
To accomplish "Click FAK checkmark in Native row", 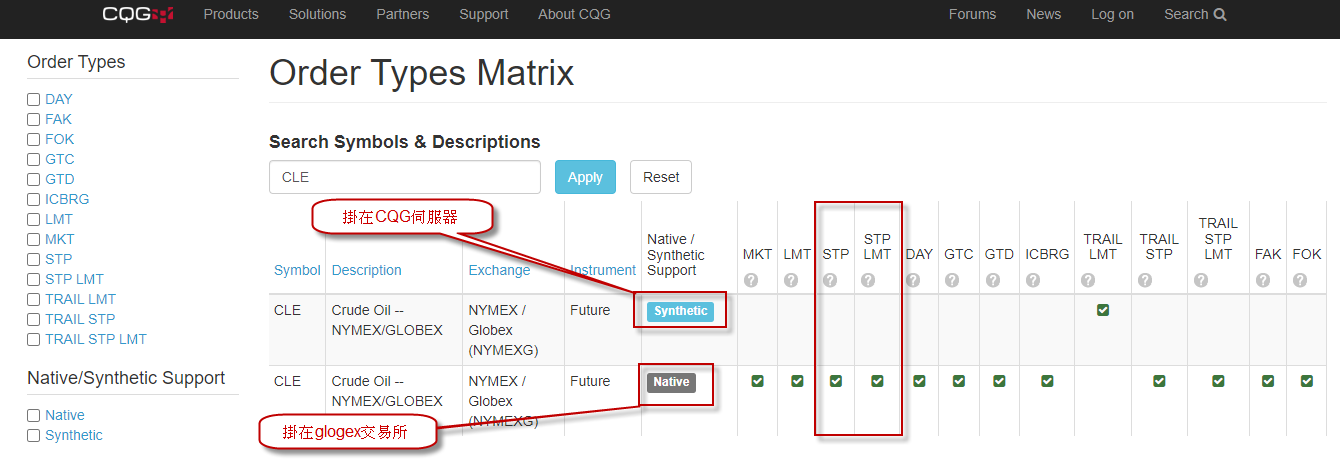I will (x=1268, y=381).
